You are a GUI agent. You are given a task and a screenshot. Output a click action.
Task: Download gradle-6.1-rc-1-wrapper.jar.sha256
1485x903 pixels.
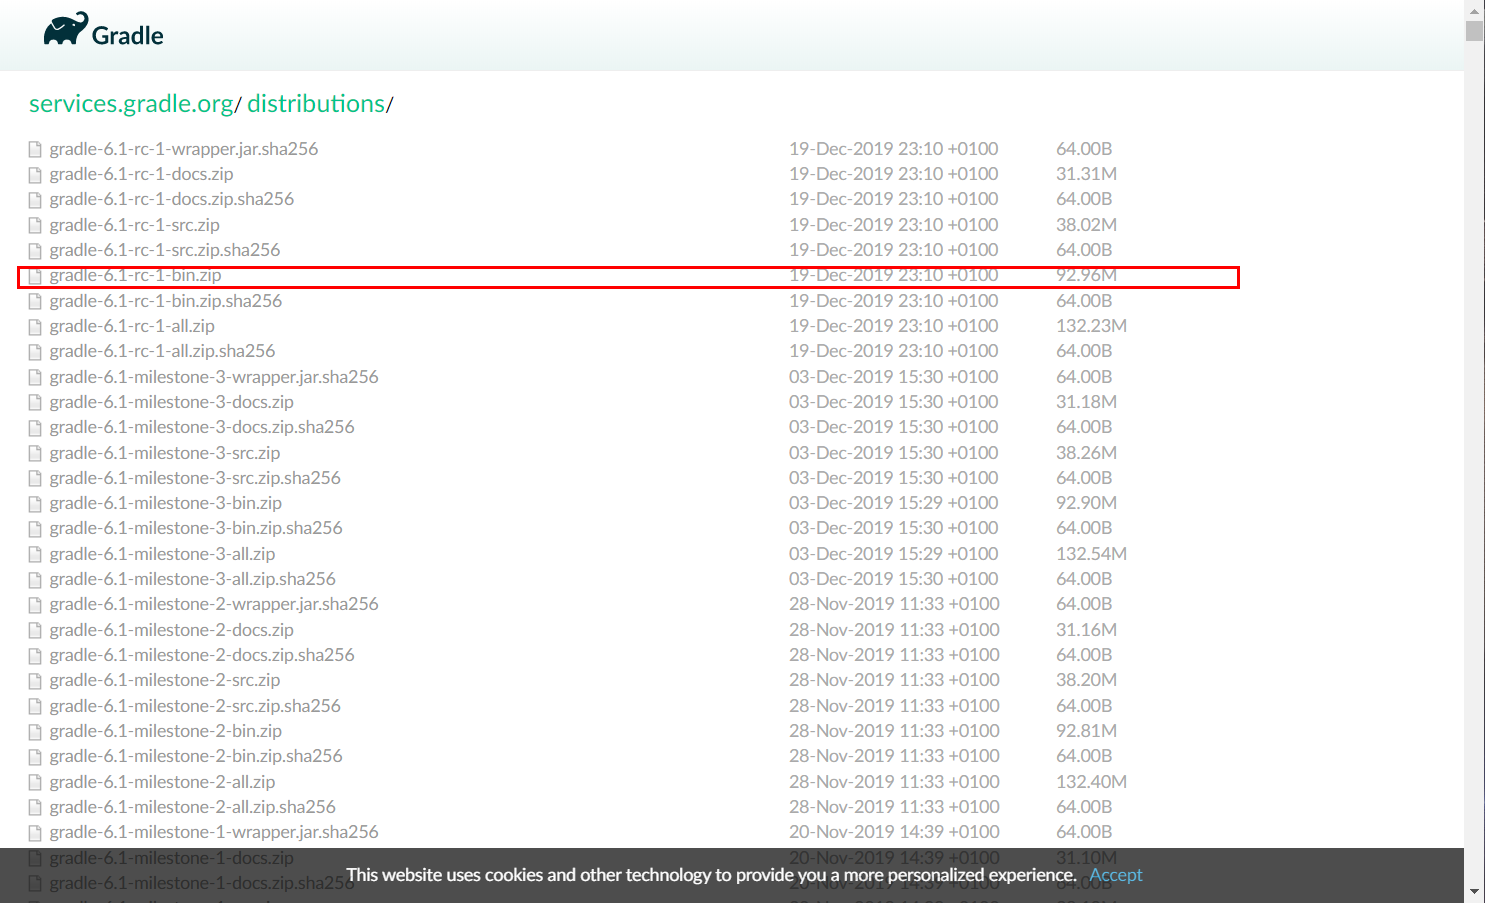(x=184, y=149)
